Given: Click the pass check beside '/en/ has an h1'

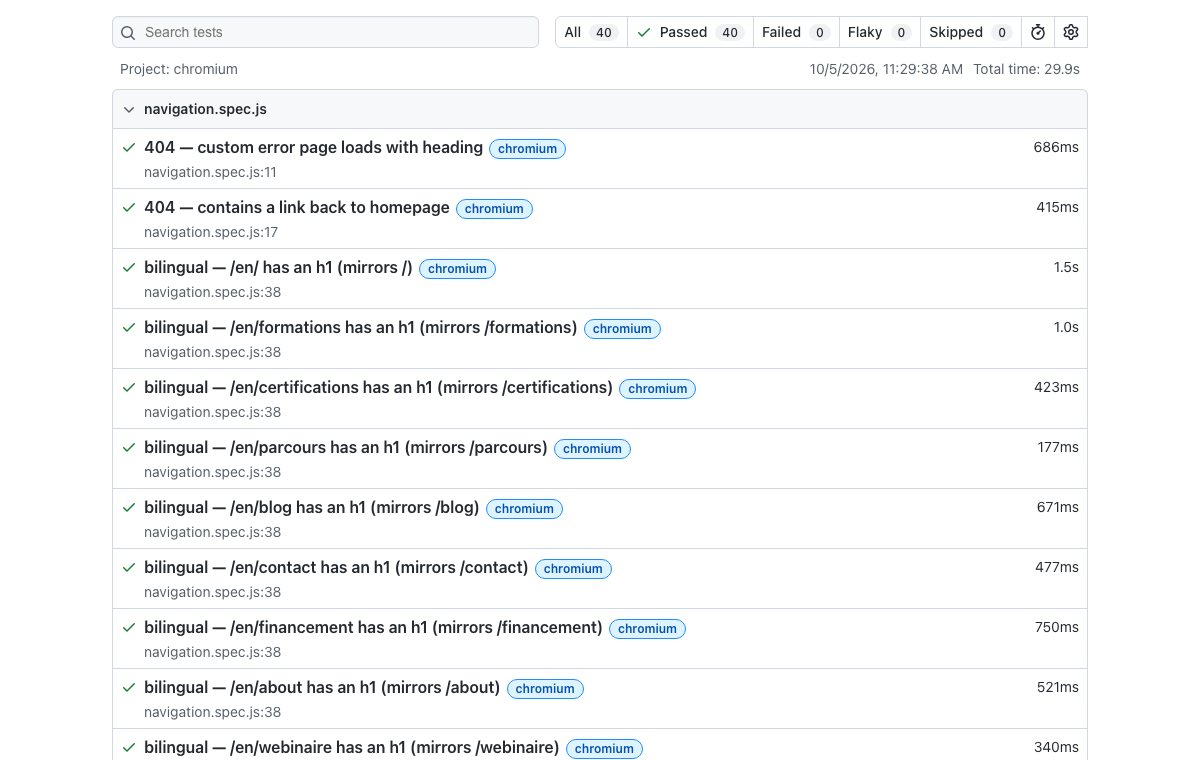Looking at the screenshot, I should 128,267.
